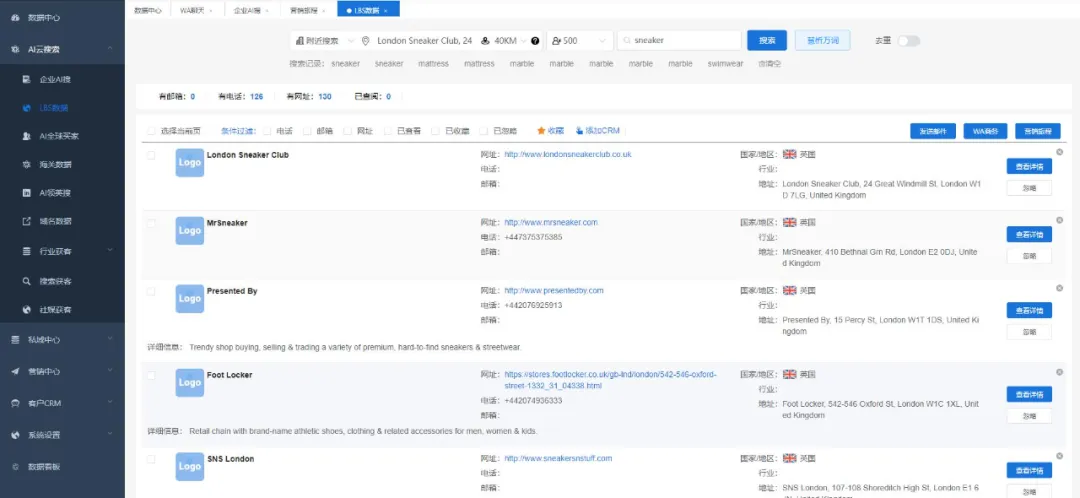Click the 域名数据 external-link icon
1080x498 pixels.
26,221
